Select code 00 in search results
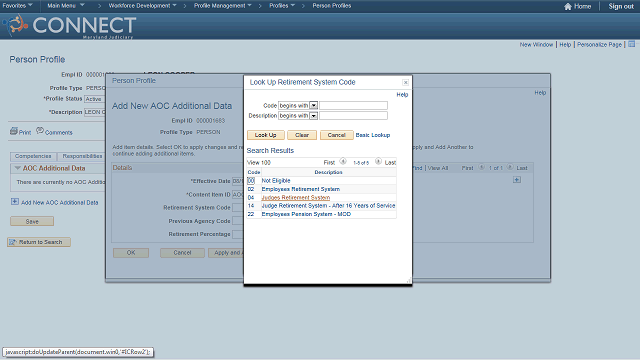 pos(251,180)
